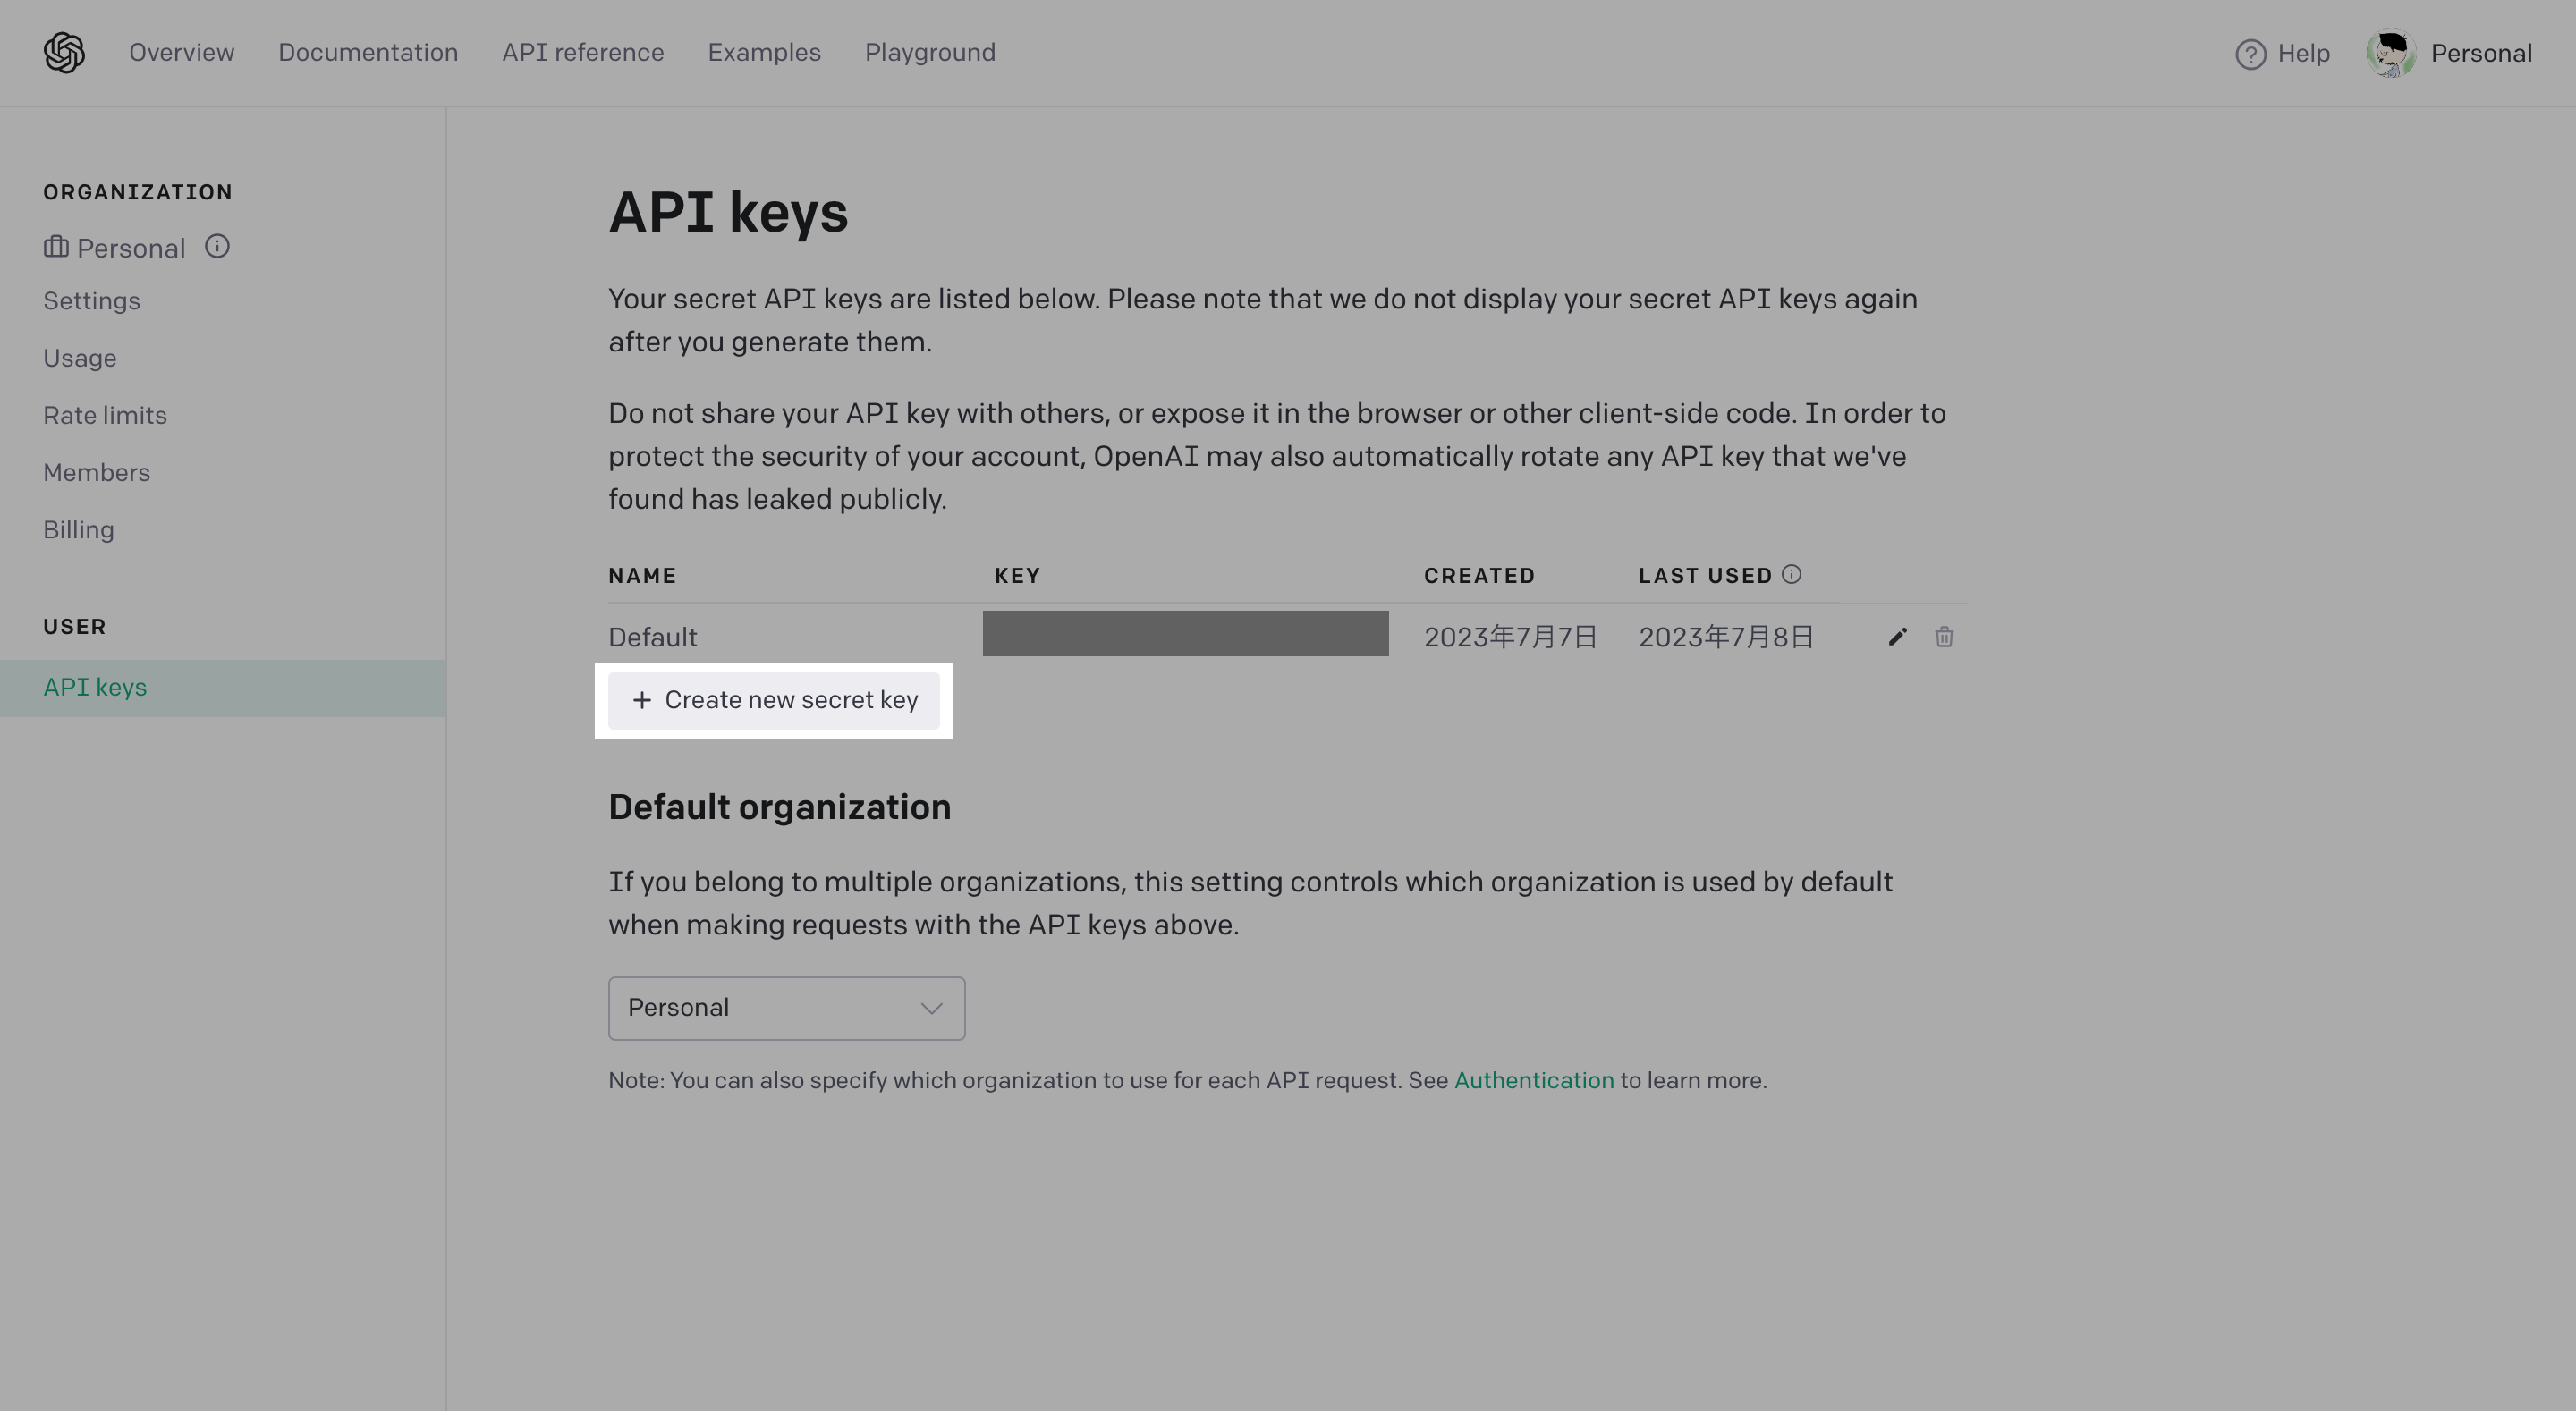Open the Usage page
2576x1411 pixels.
(x=80, y=358)
